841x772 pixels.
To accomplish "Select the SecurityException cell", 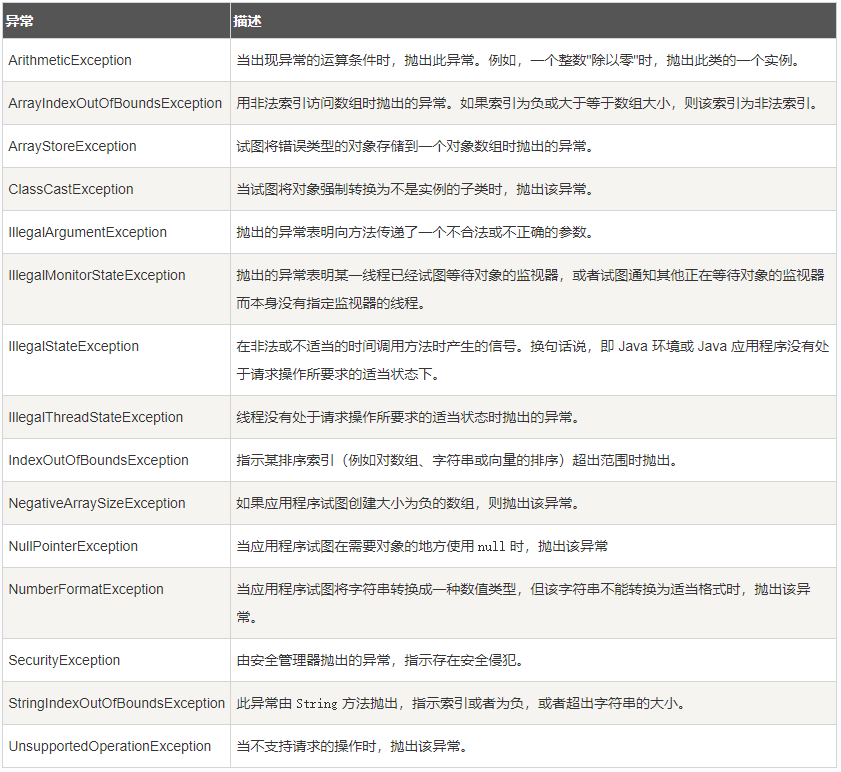I will (x=116, y=660).
